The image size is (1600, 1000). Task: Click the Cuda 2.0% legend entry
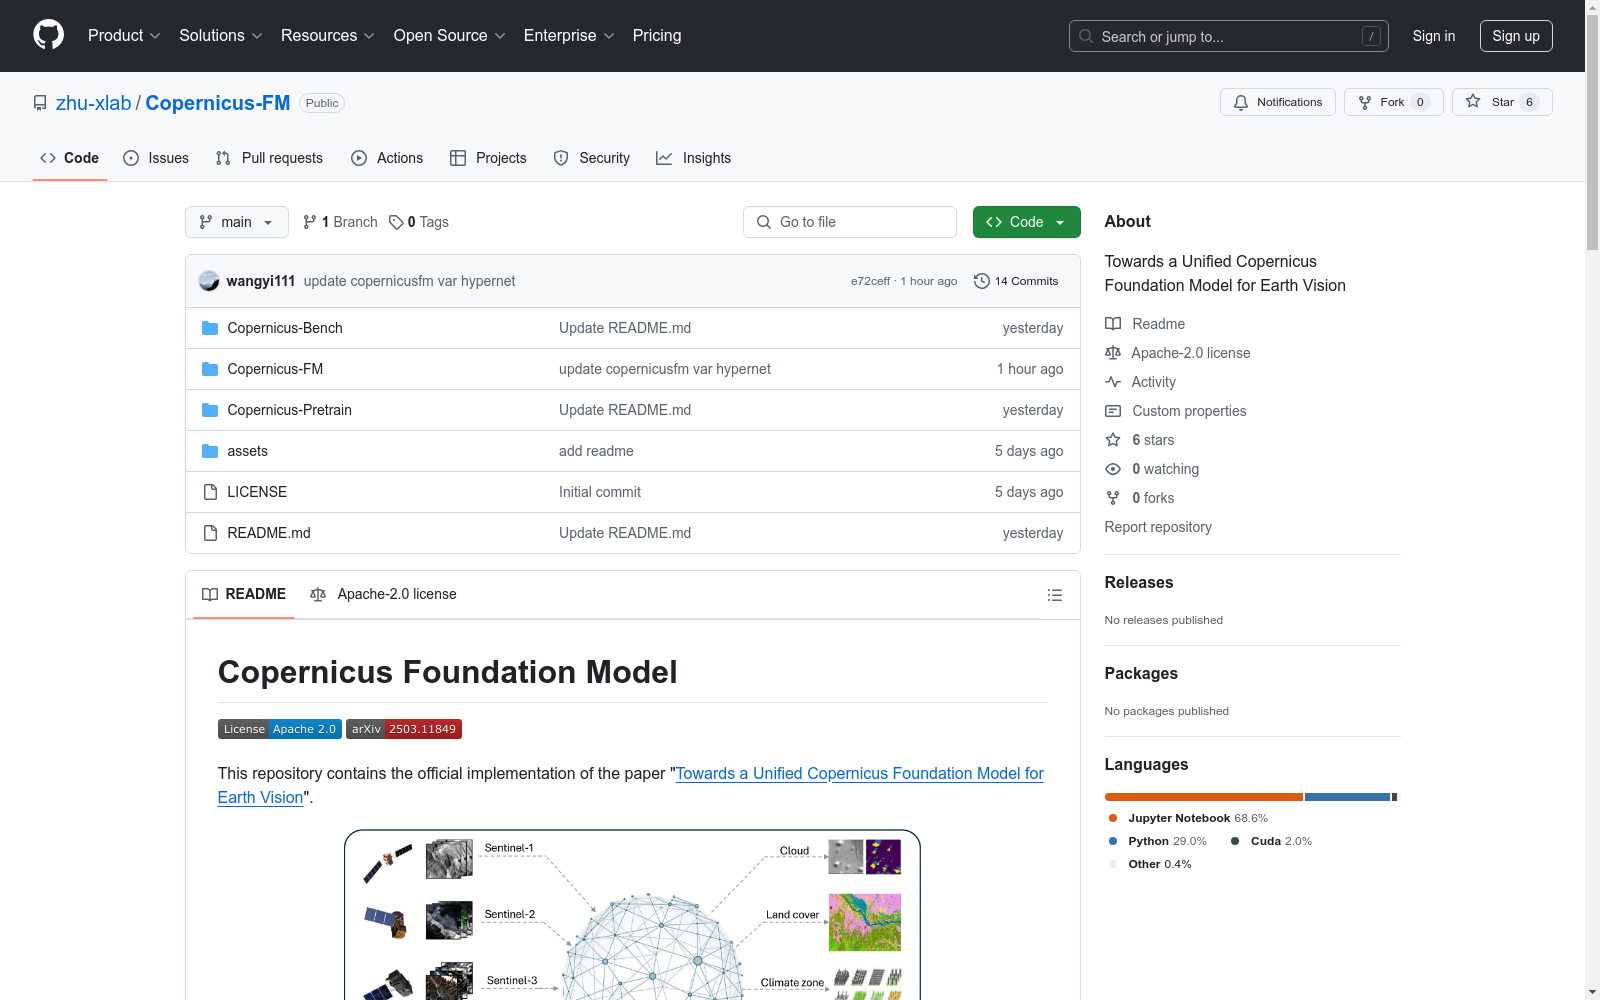coord(1272,841)
